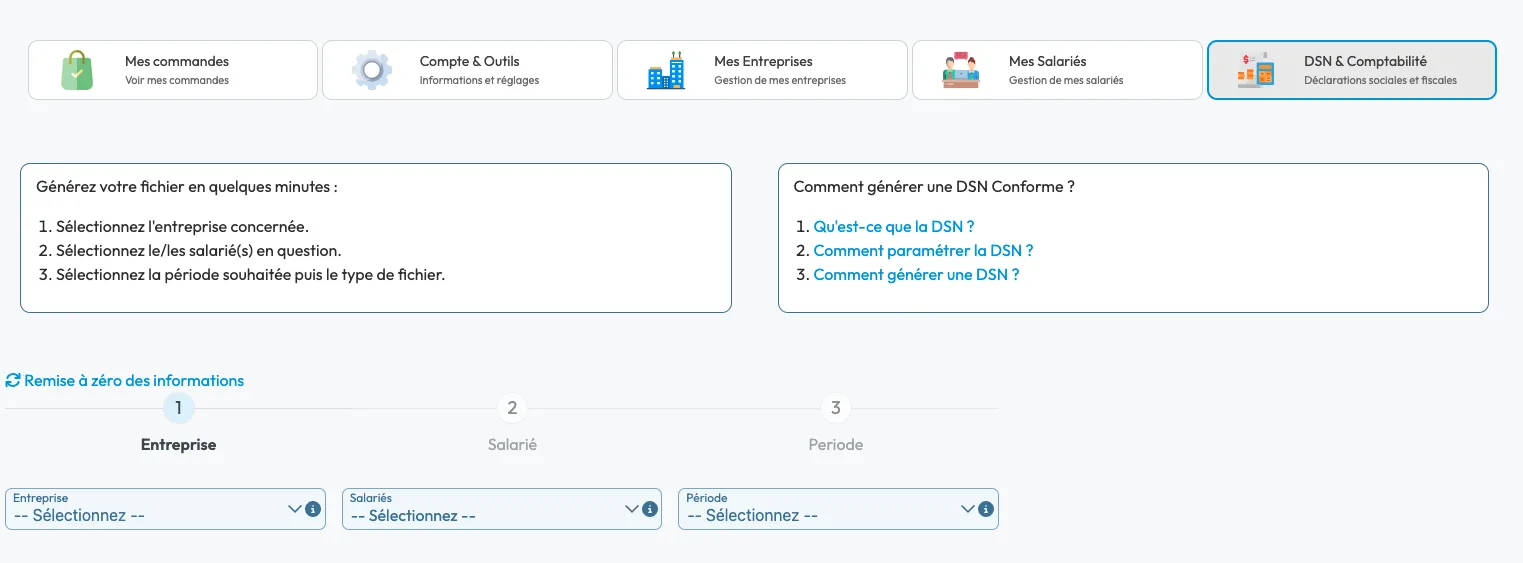Click 'Déclarations sociales et fiscales' subtitle

coord(1380,81)
